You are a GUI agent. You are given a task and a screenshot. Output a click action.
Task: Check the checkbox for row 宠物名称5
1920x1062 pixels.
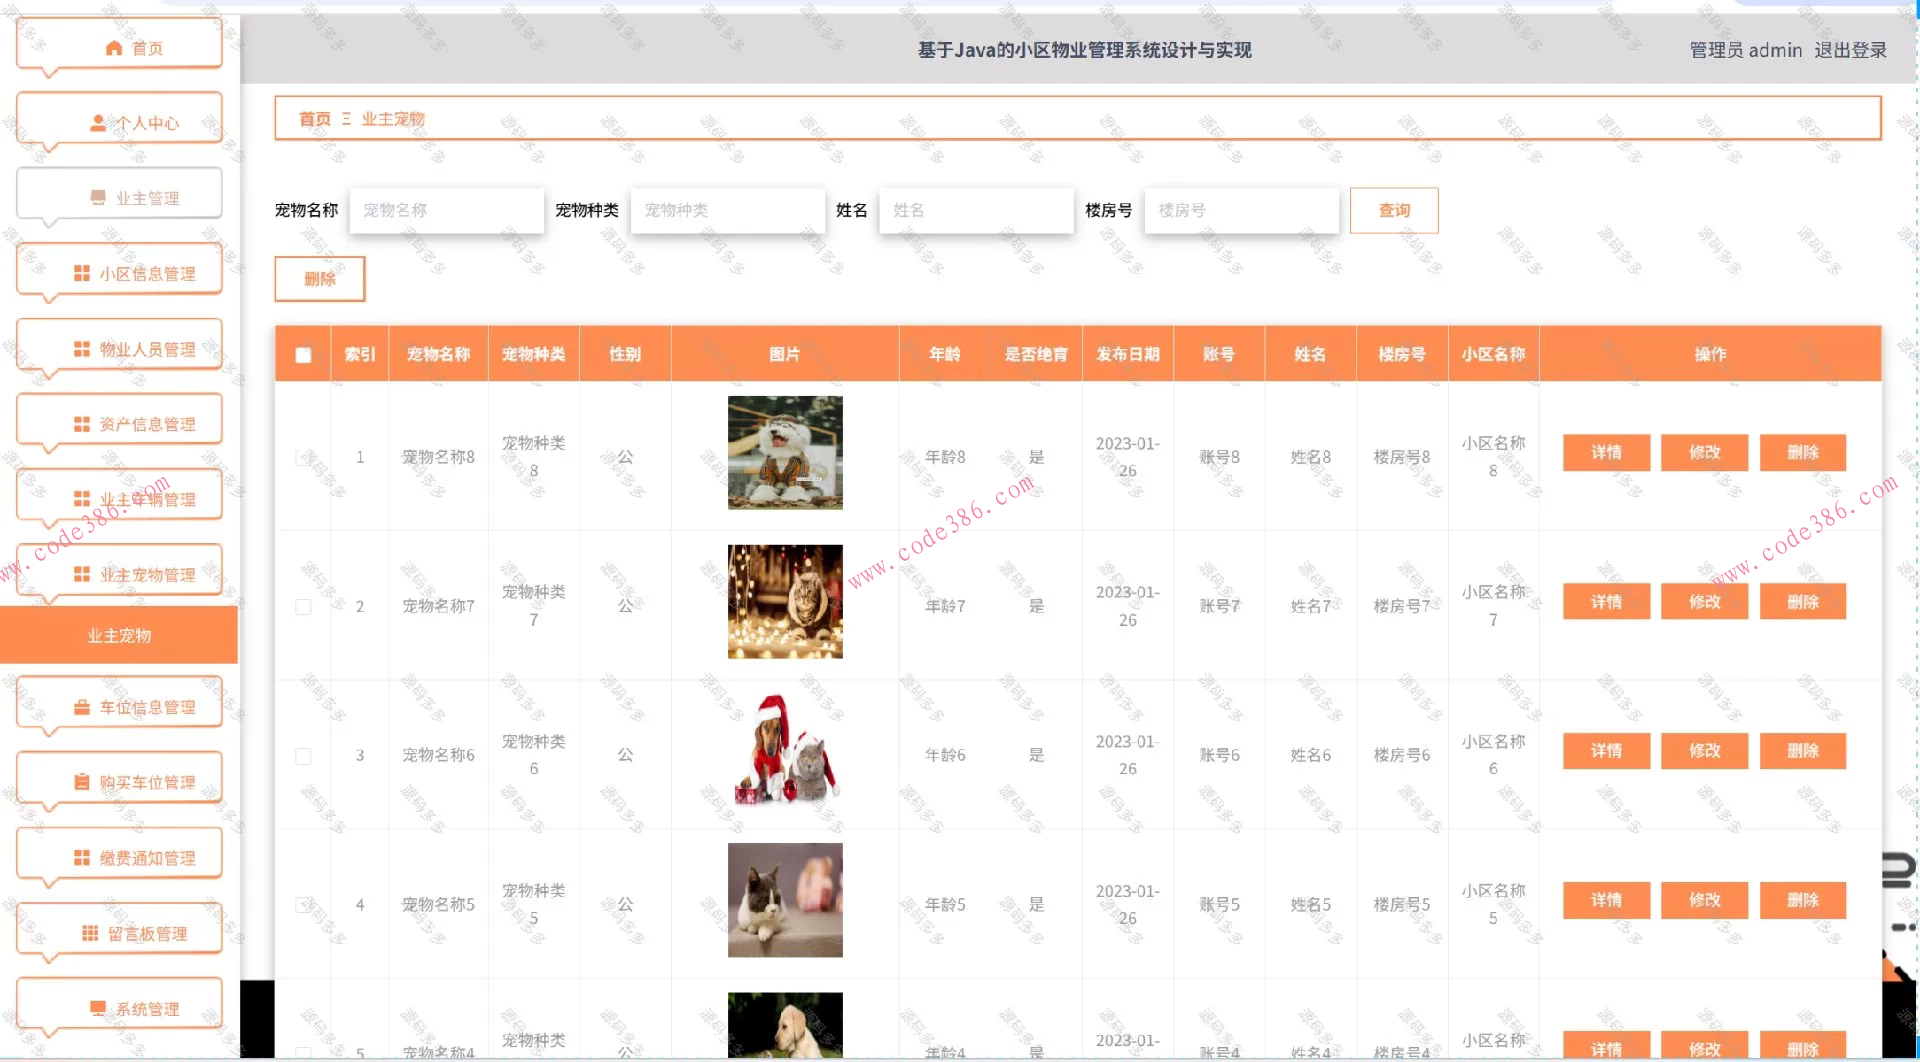point(303,905)
